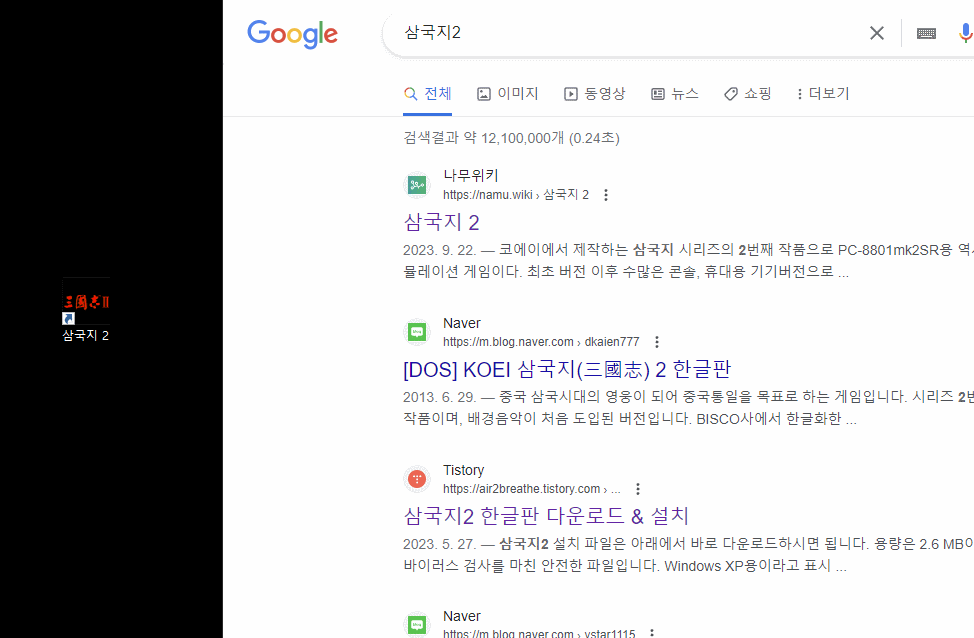Viewport: 974px width, 638px height.
Task: Click the 나무위키 favicon on the first result
Action: point(416,184)
